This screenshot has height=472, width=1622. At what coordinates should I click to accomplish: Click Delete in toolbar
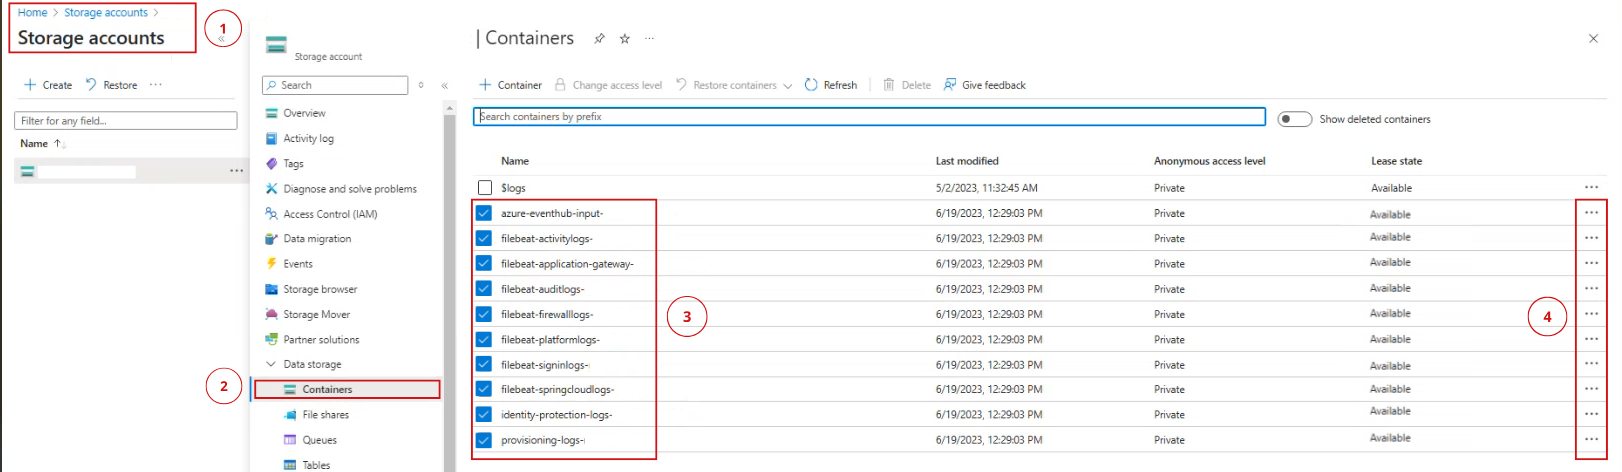(x=907, y=85)
